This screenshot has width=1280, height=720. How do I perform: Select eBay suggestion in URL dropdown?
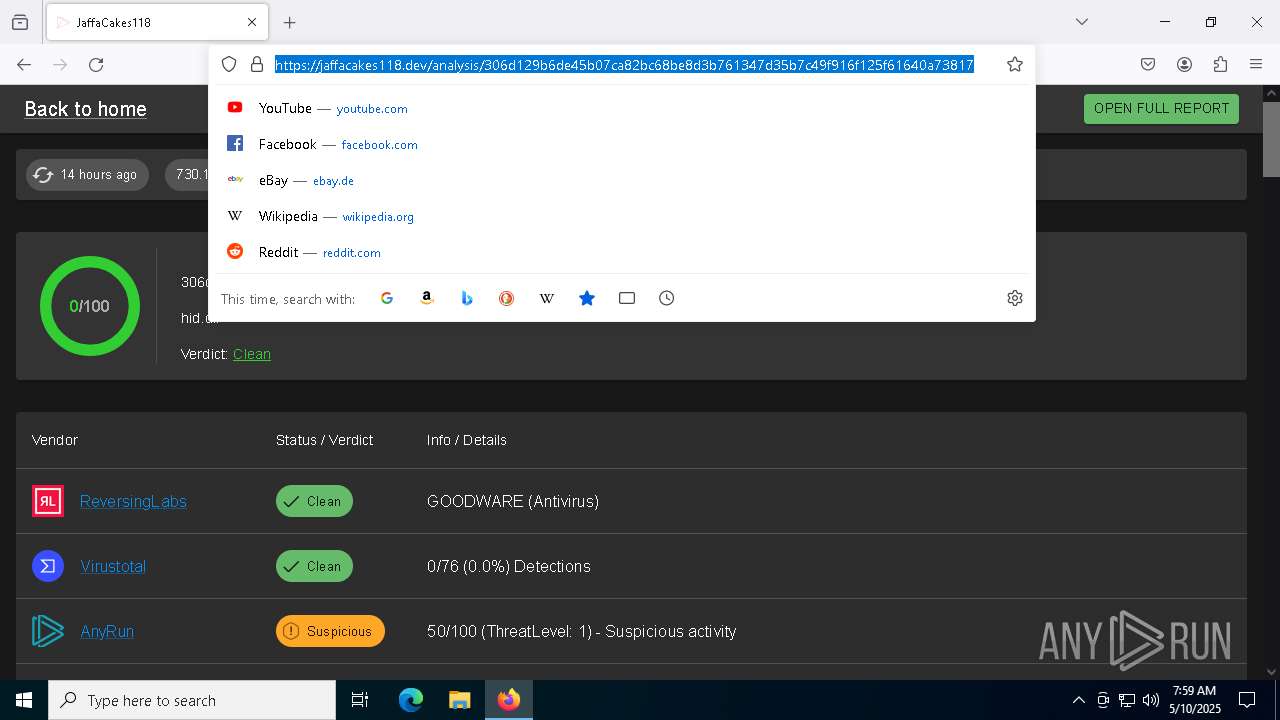(x=622, y=180)
